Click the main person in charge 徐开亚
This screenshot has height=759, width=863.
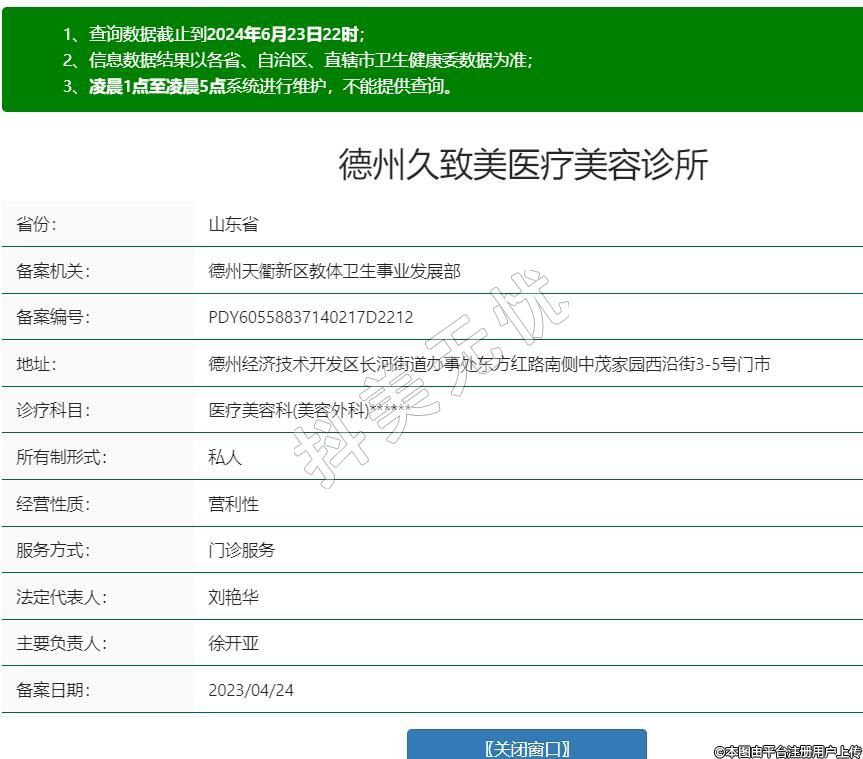tap(233, 643)
